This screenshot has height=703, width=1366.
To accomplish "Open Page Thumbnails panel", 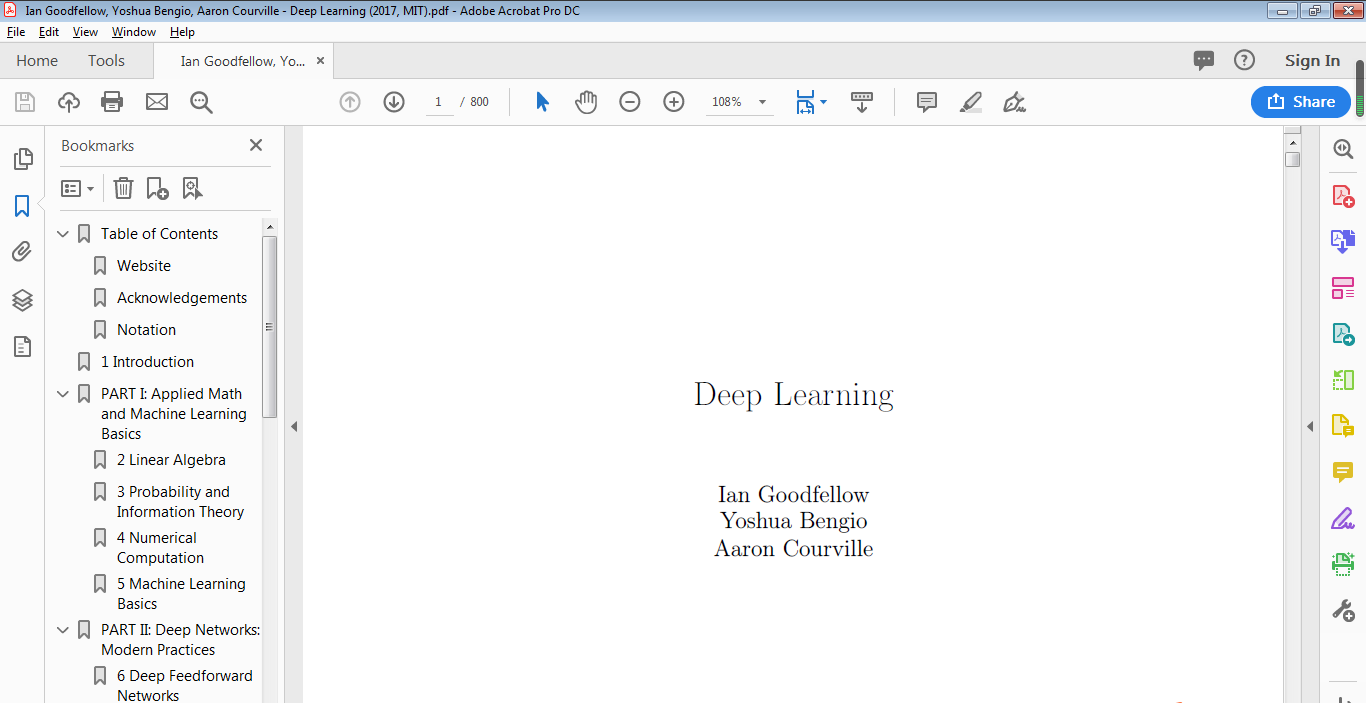I will [x=22, y=159].
